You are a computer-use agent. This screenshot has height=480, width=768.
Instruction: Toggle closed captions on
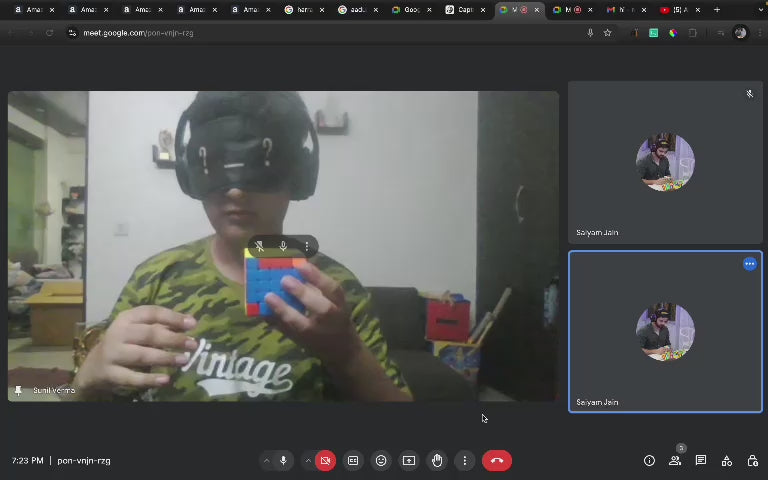353,461
